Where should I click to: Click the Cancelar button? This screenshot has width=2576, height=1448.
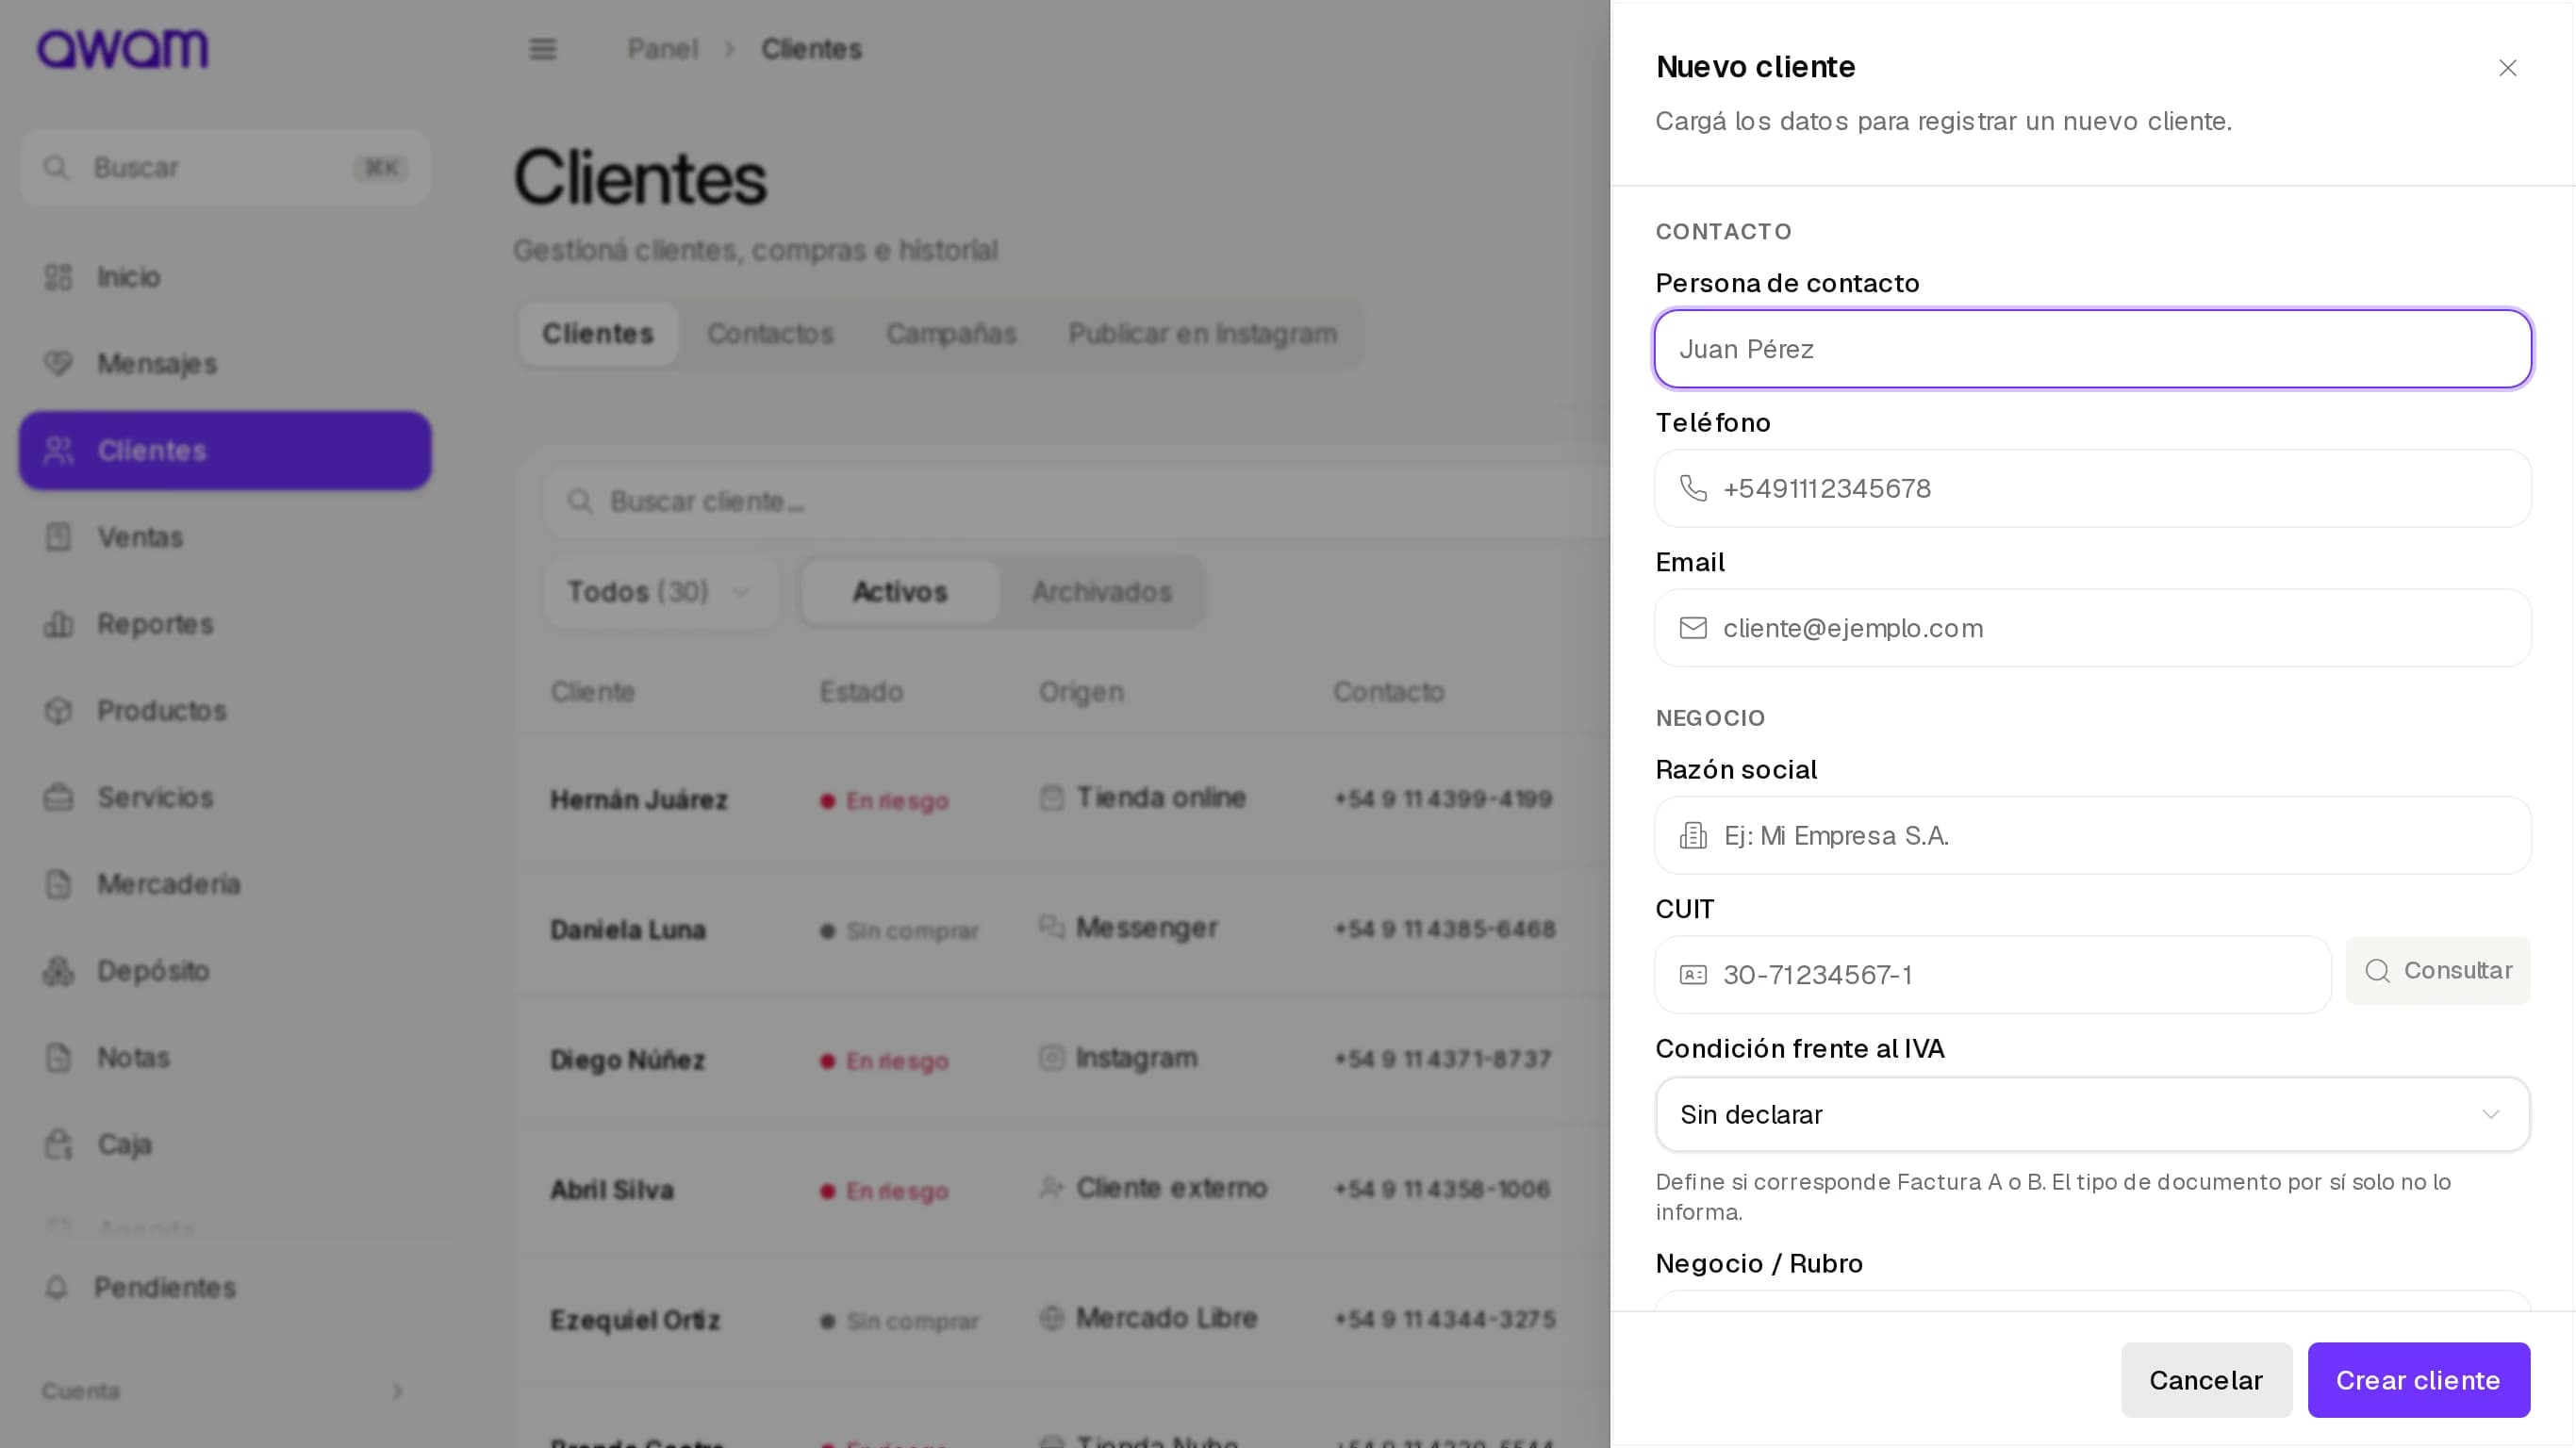point(2206,1380)
